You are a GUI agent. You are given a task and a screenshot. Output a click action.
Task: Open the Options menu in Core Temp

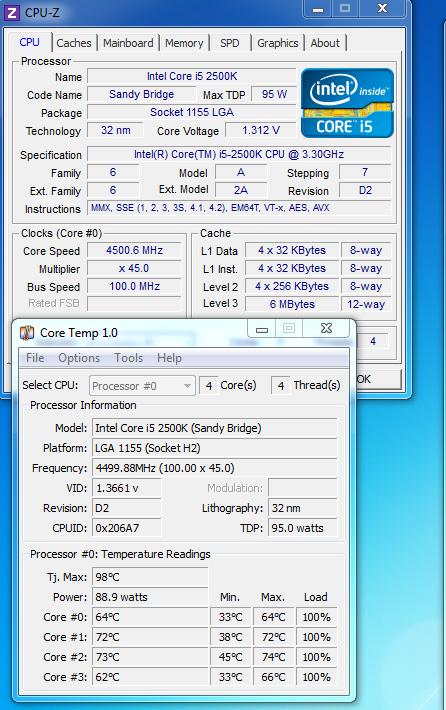click(79, 358)
